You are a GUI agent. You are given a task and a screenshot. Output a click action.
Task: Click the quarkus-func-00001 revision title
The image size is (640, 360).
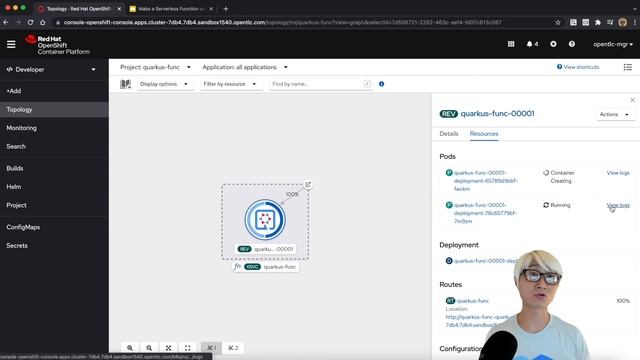coord(497,114)
